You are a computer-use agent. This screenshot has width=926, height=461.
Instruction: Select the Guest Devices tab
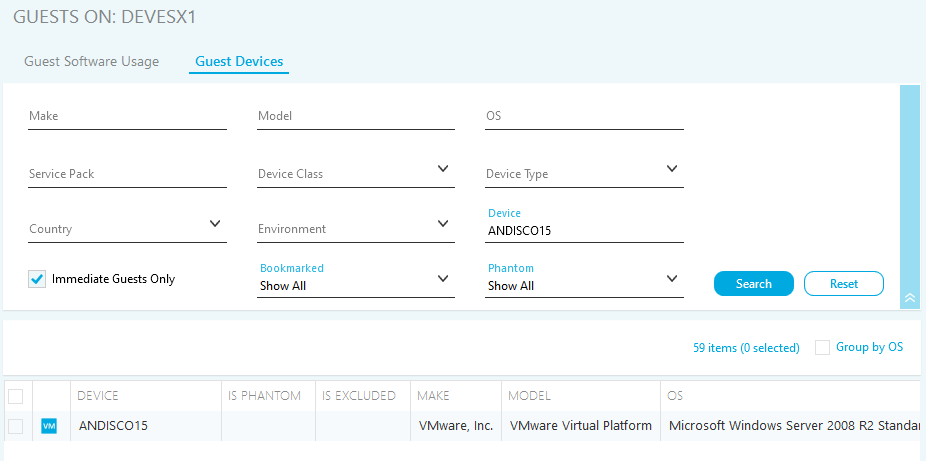[239, 61]
